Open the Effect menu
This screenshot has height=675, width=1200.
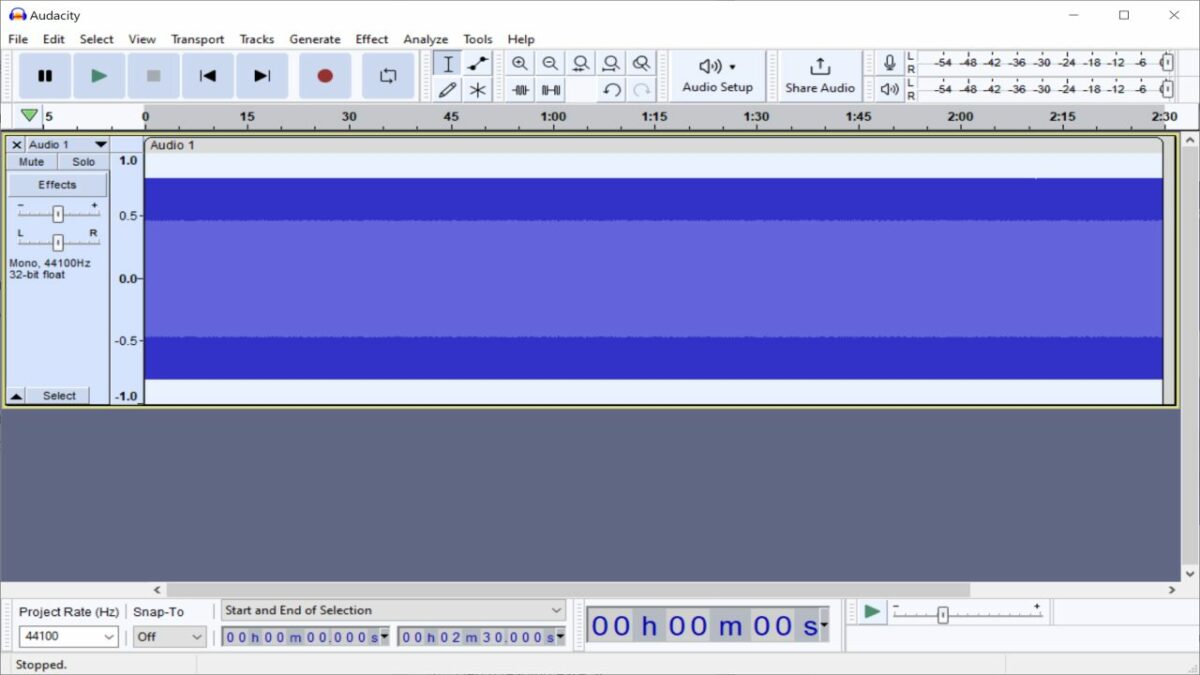point(372,39)
